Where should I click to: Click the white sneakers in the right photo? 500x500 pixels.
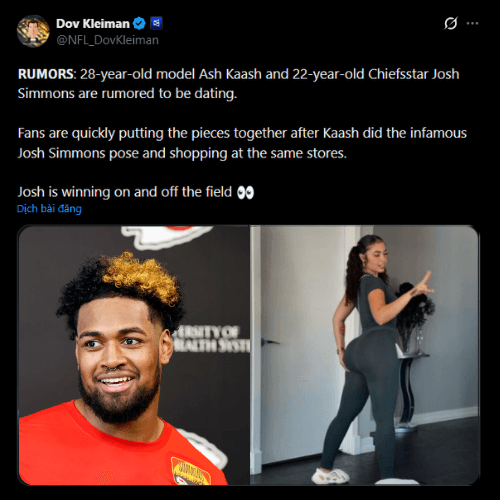click(331, 475)
